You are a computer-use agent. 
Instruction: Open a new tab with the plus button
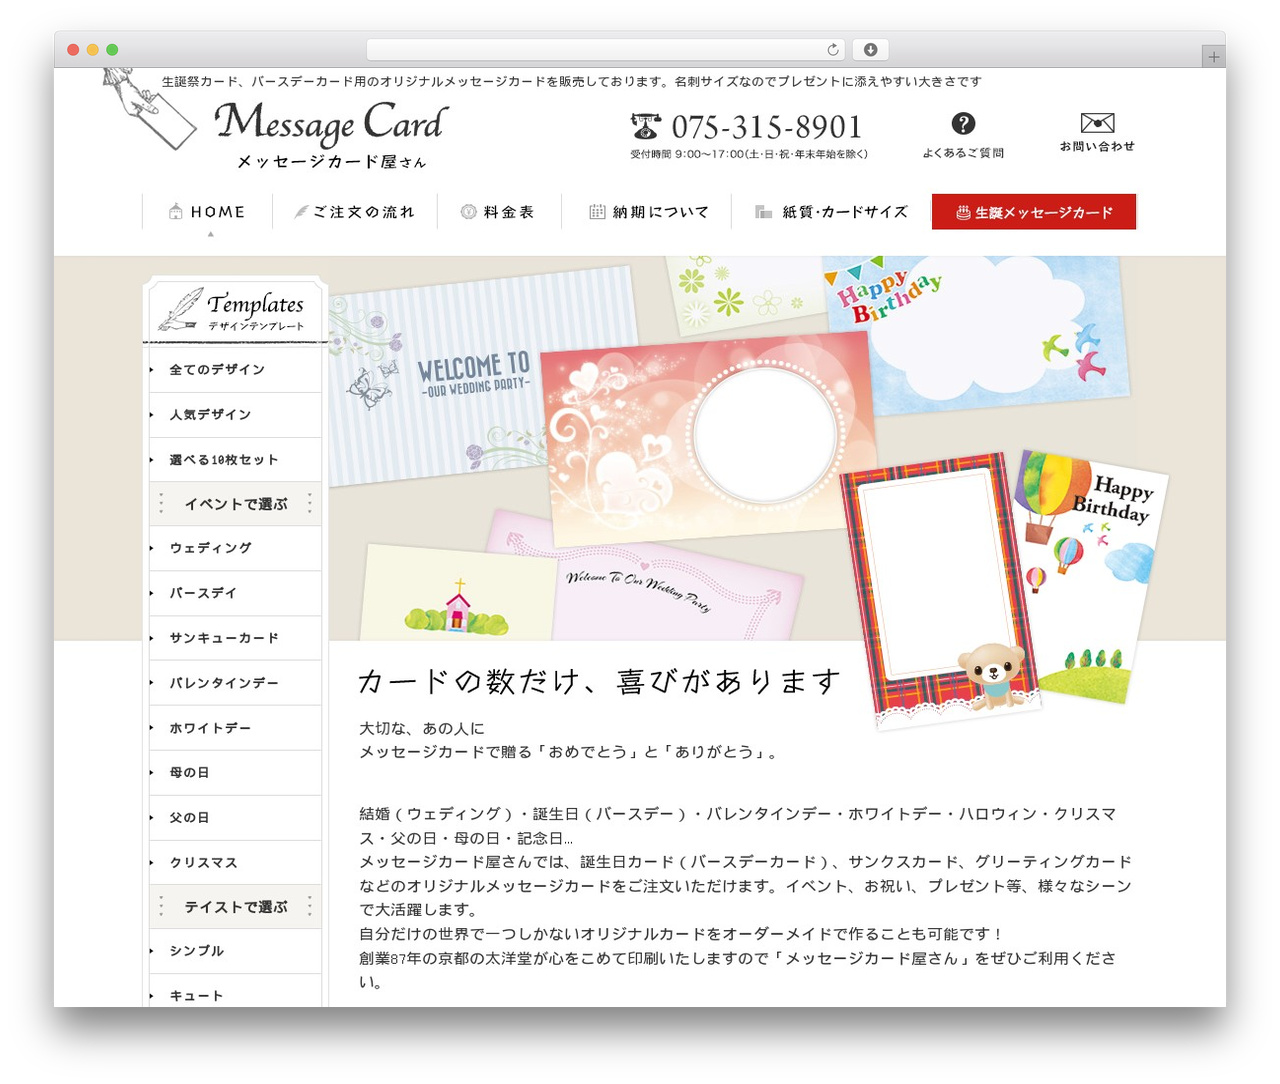pyautogui.click(x=1213, y=57)
